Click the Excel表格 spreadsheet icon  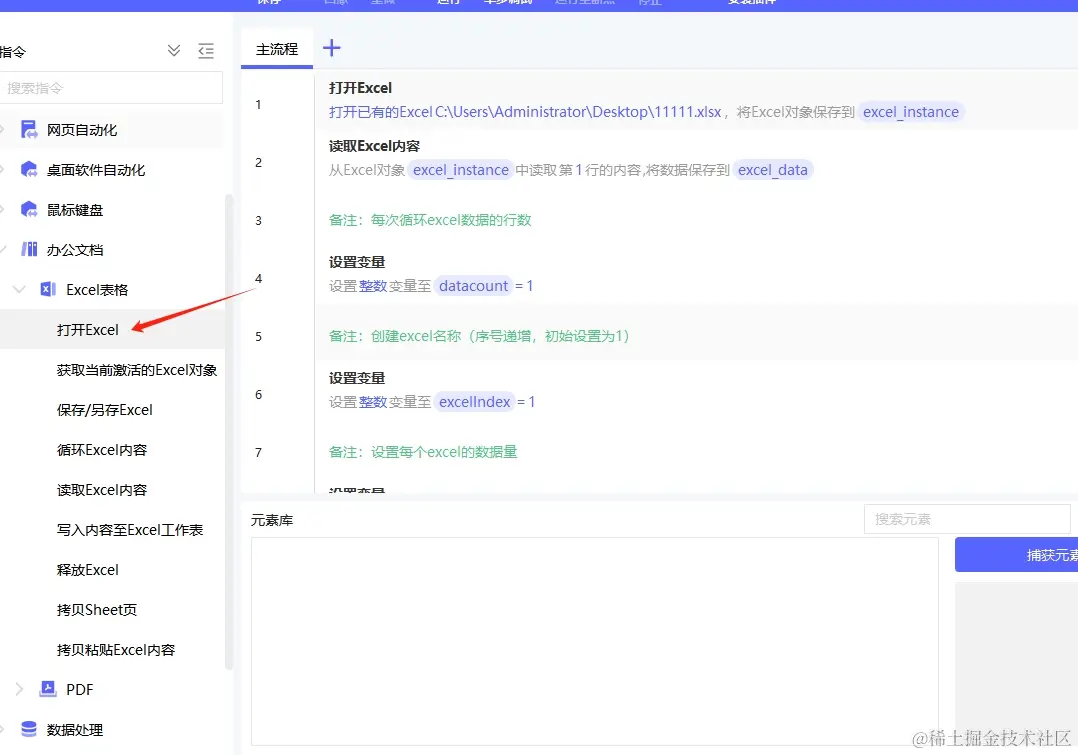(47, 289)
